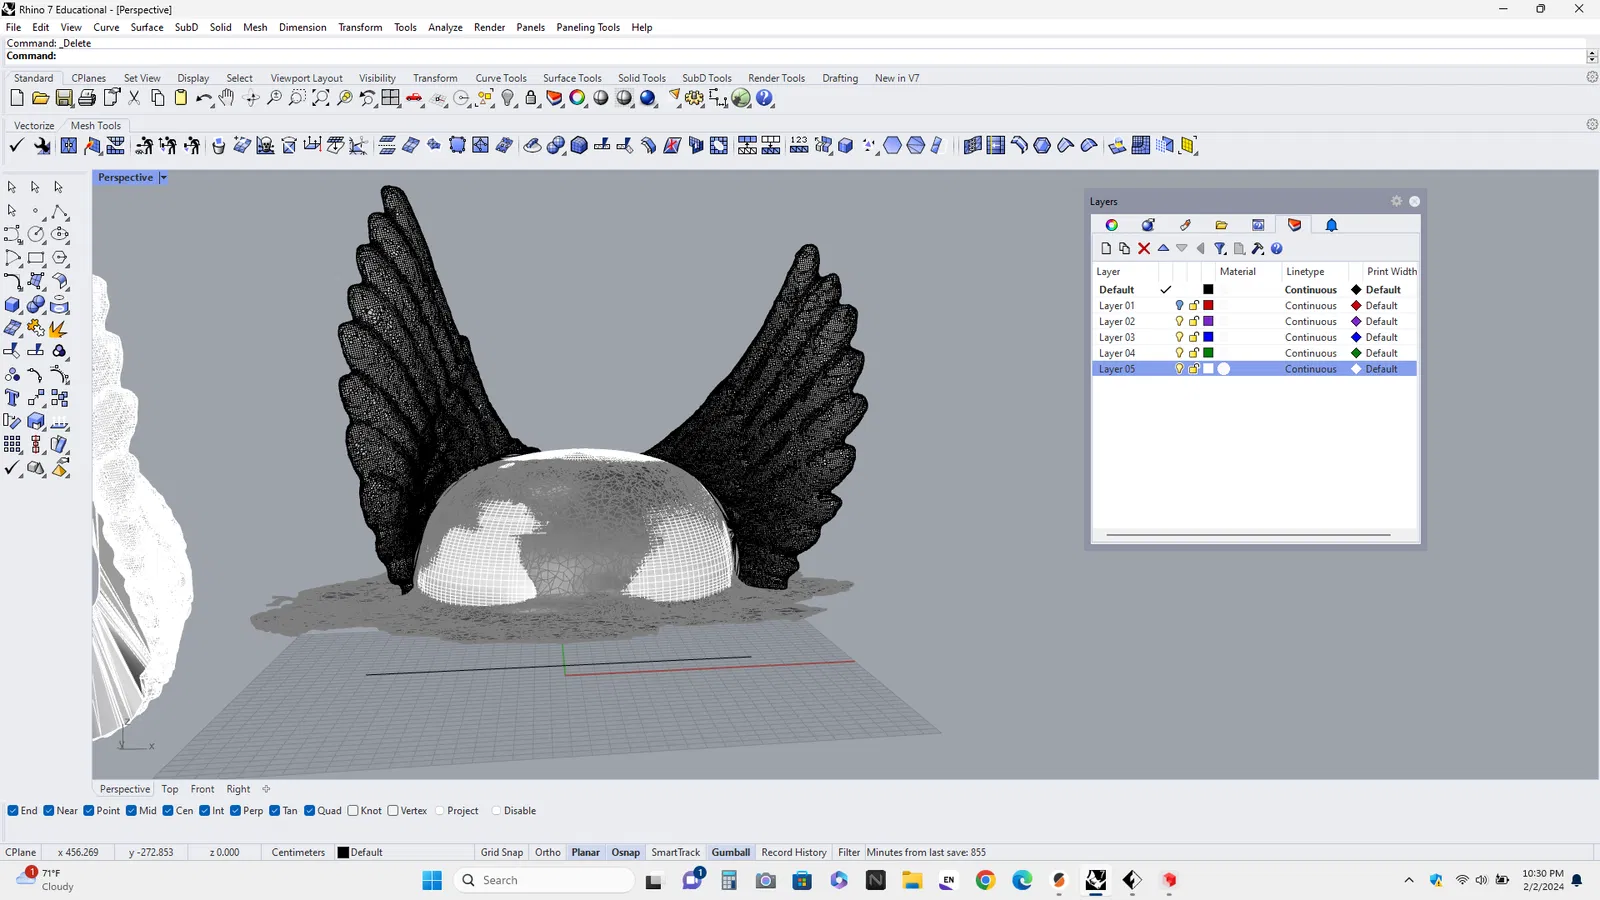
Task: Open the Layers panel tools hammer icon
Action: pyautogui.click(x=1258, y=249)
